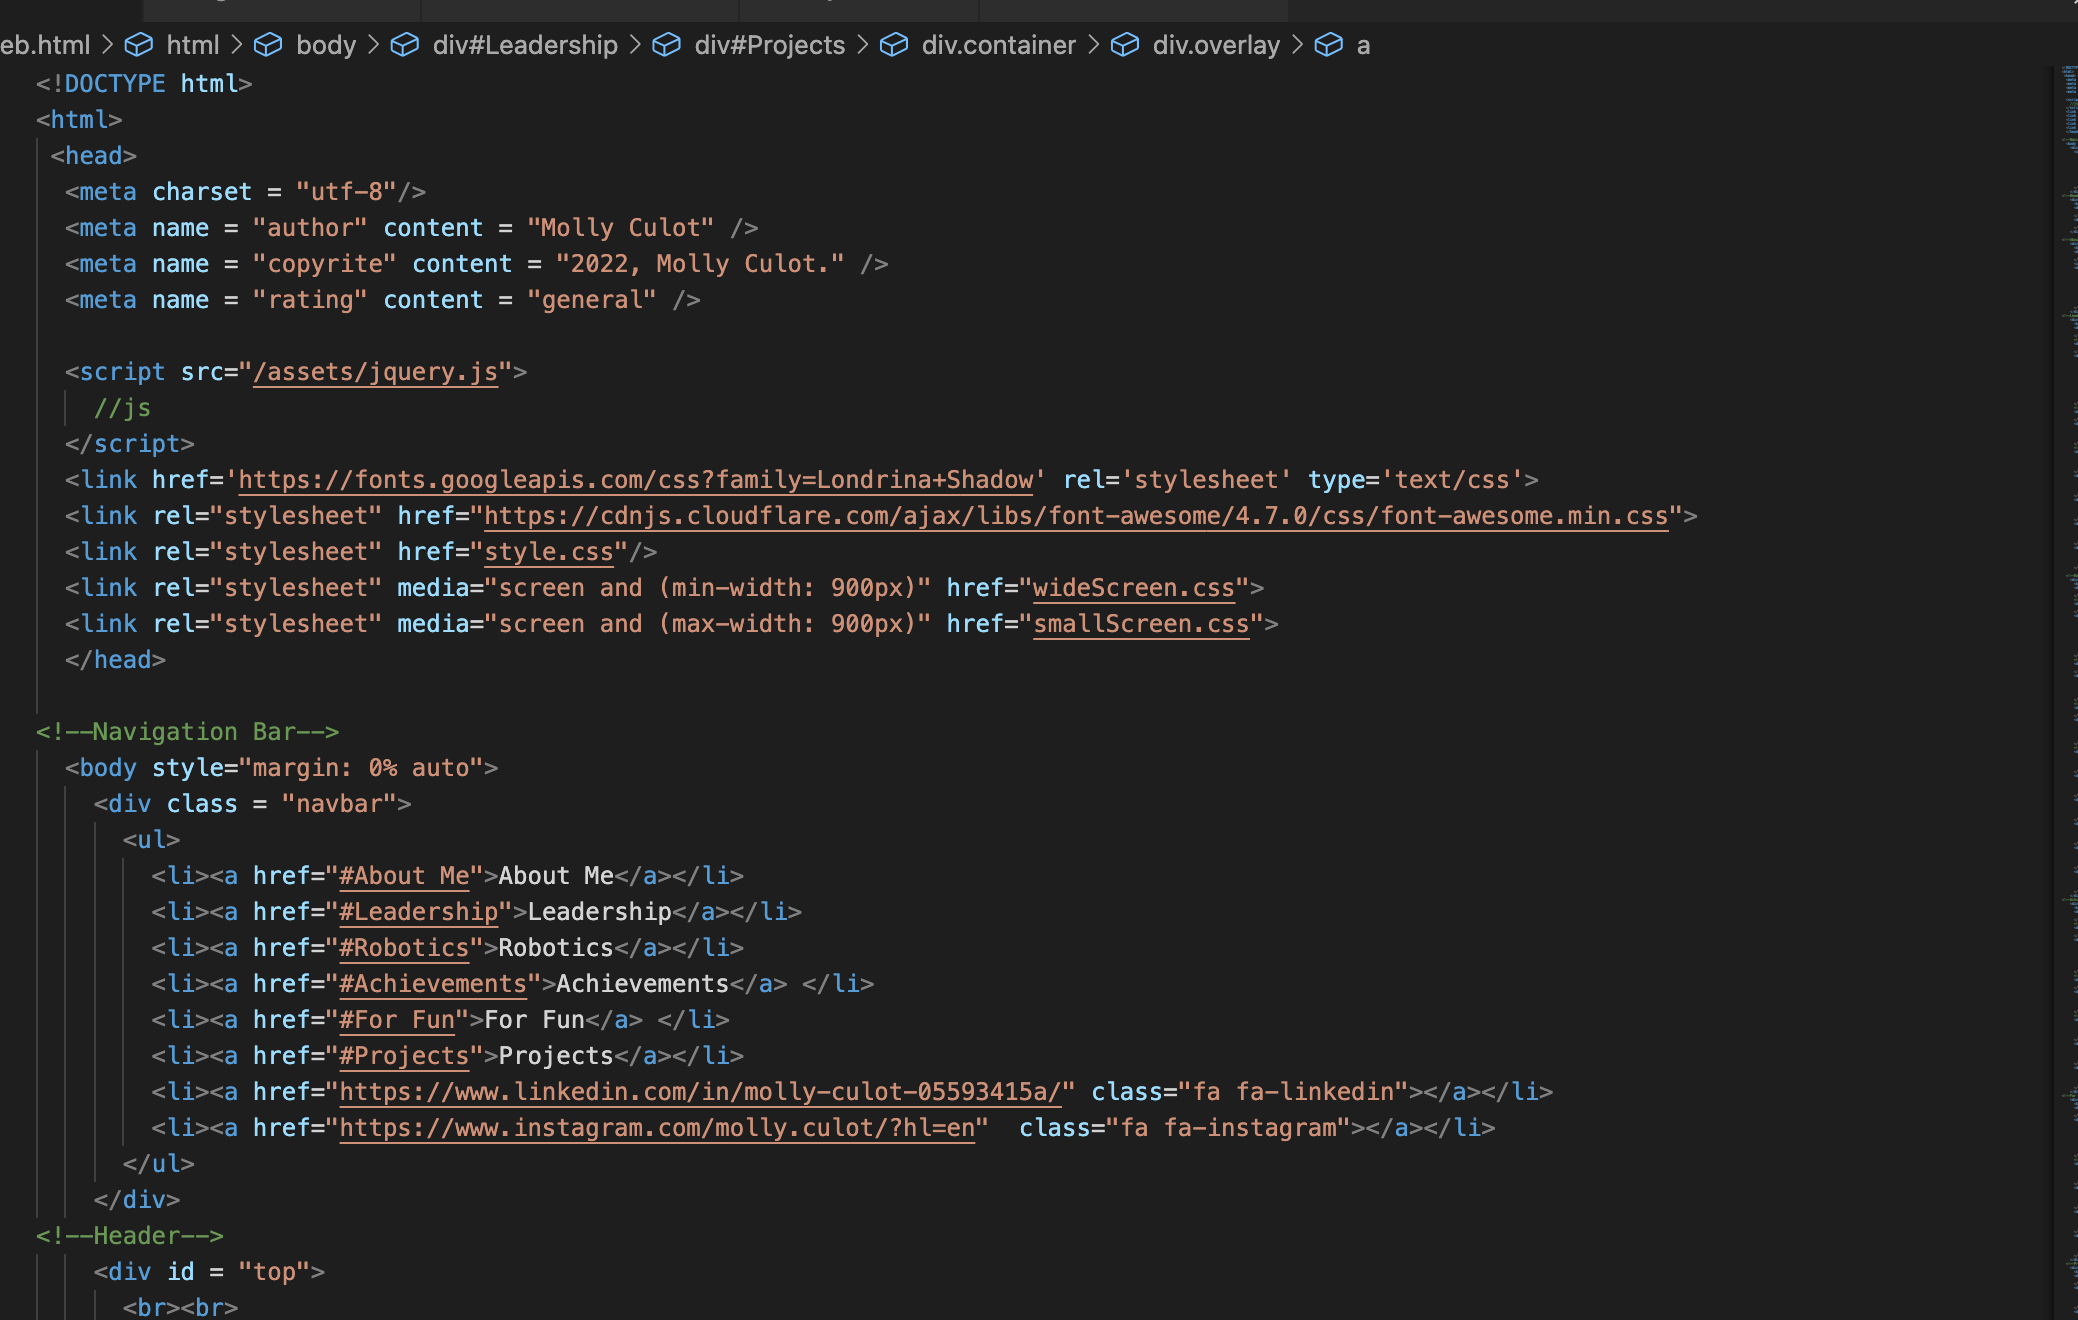Viewport: 2078px width, 1320px height.
Task: Click the html element cube icon in breadcrumbs
Action: tap(139, 45)
